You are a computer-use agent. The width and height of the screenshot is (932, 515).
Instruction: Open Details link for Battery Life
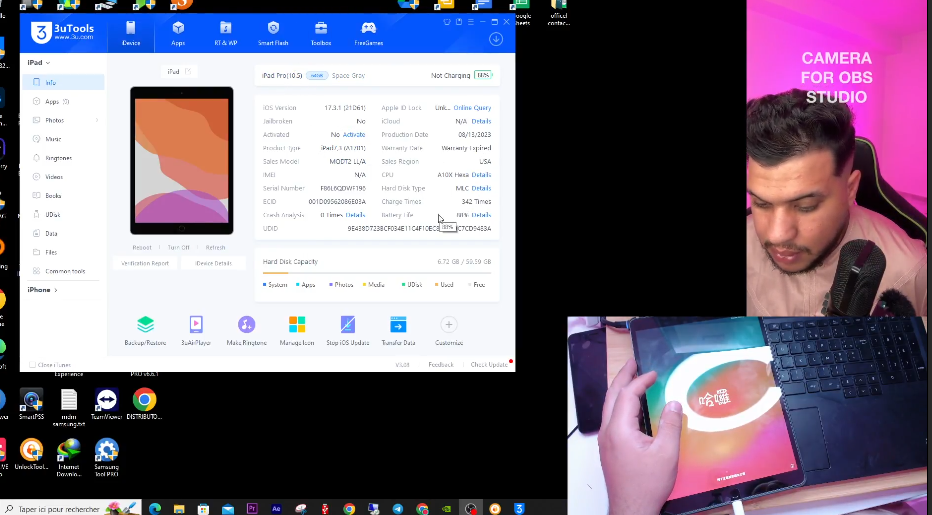481,215
